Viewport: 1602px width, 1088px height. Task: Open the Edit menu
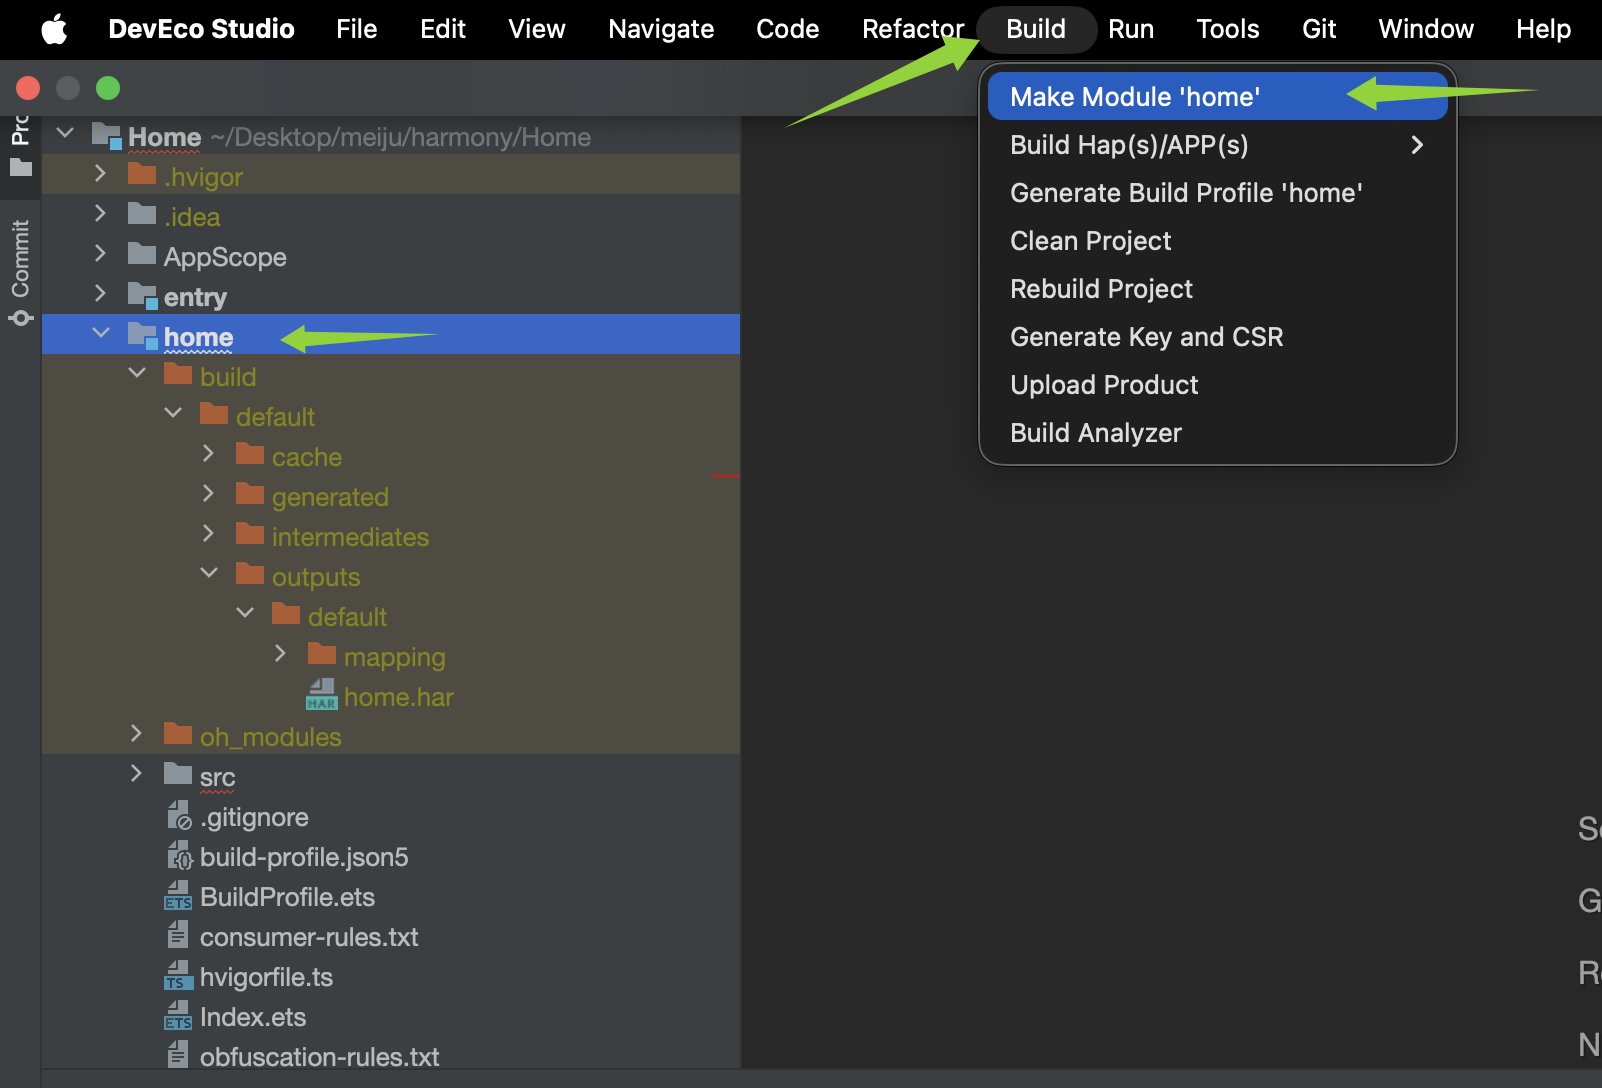click(x=443, y=29)
